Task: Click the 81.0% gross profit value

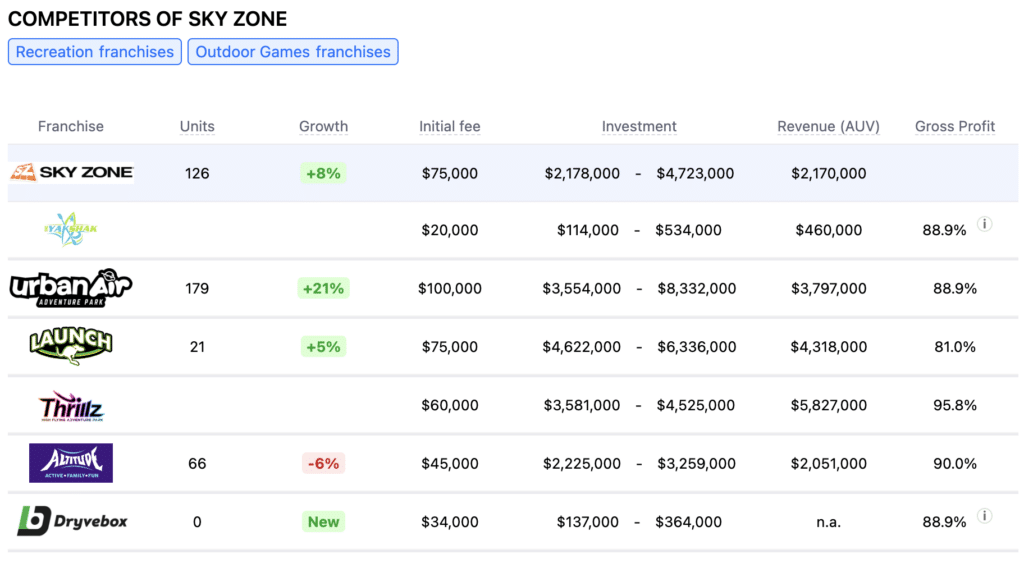Action: click(955, 347)
